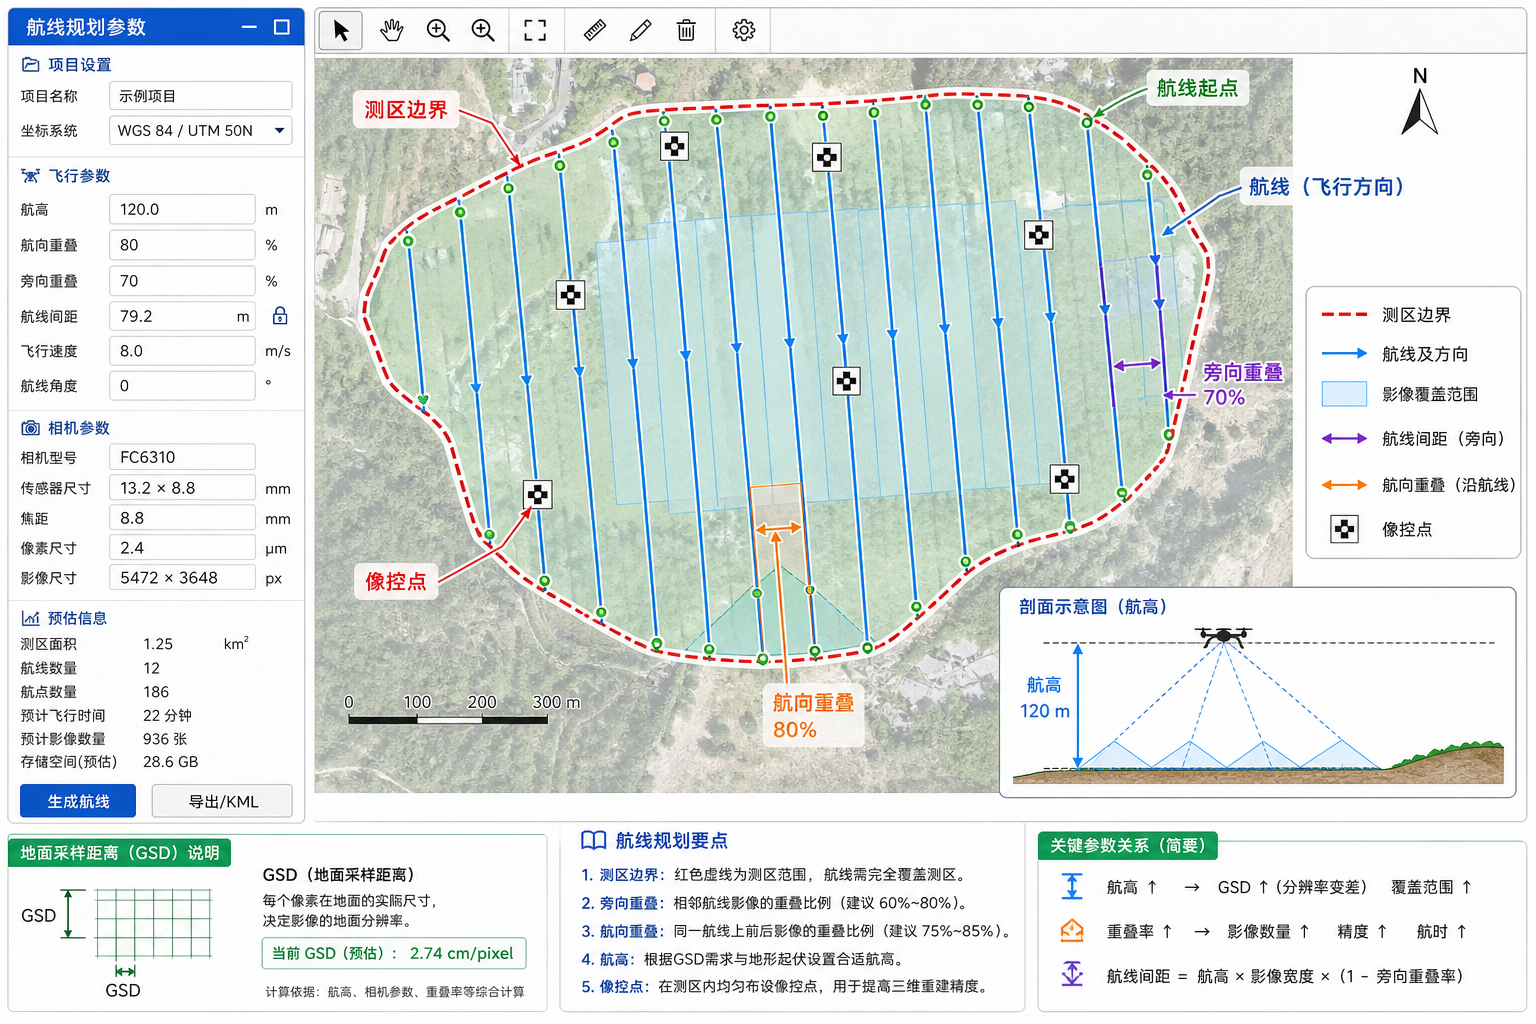Click the 测区面积 value 1.25
This screenshot has width=1536, height=1024.
158,644
